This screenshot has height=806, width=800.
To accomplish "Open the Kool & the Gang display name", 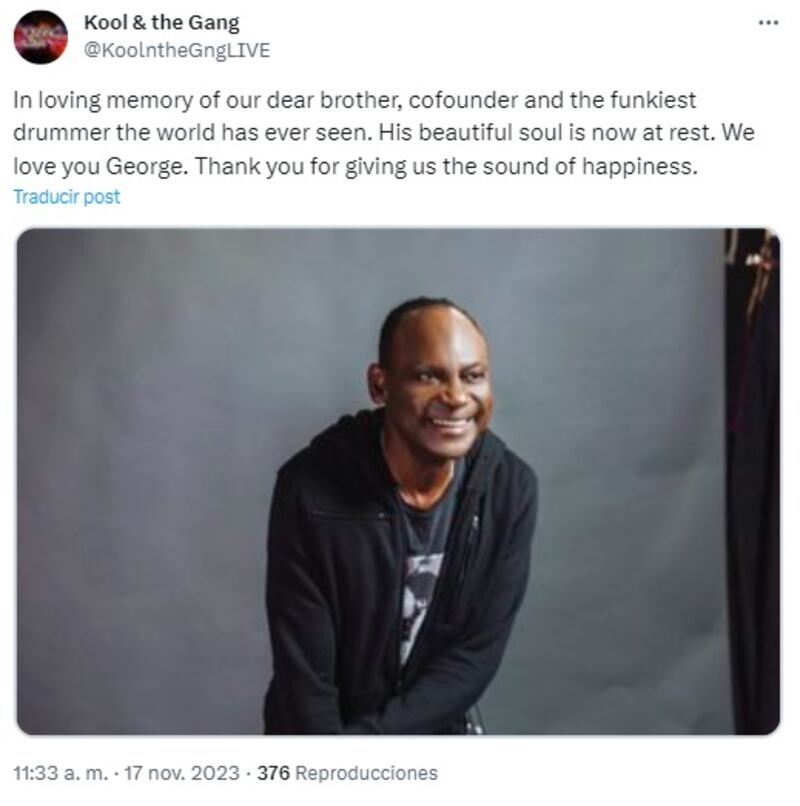I will click(x=161, y=23).
